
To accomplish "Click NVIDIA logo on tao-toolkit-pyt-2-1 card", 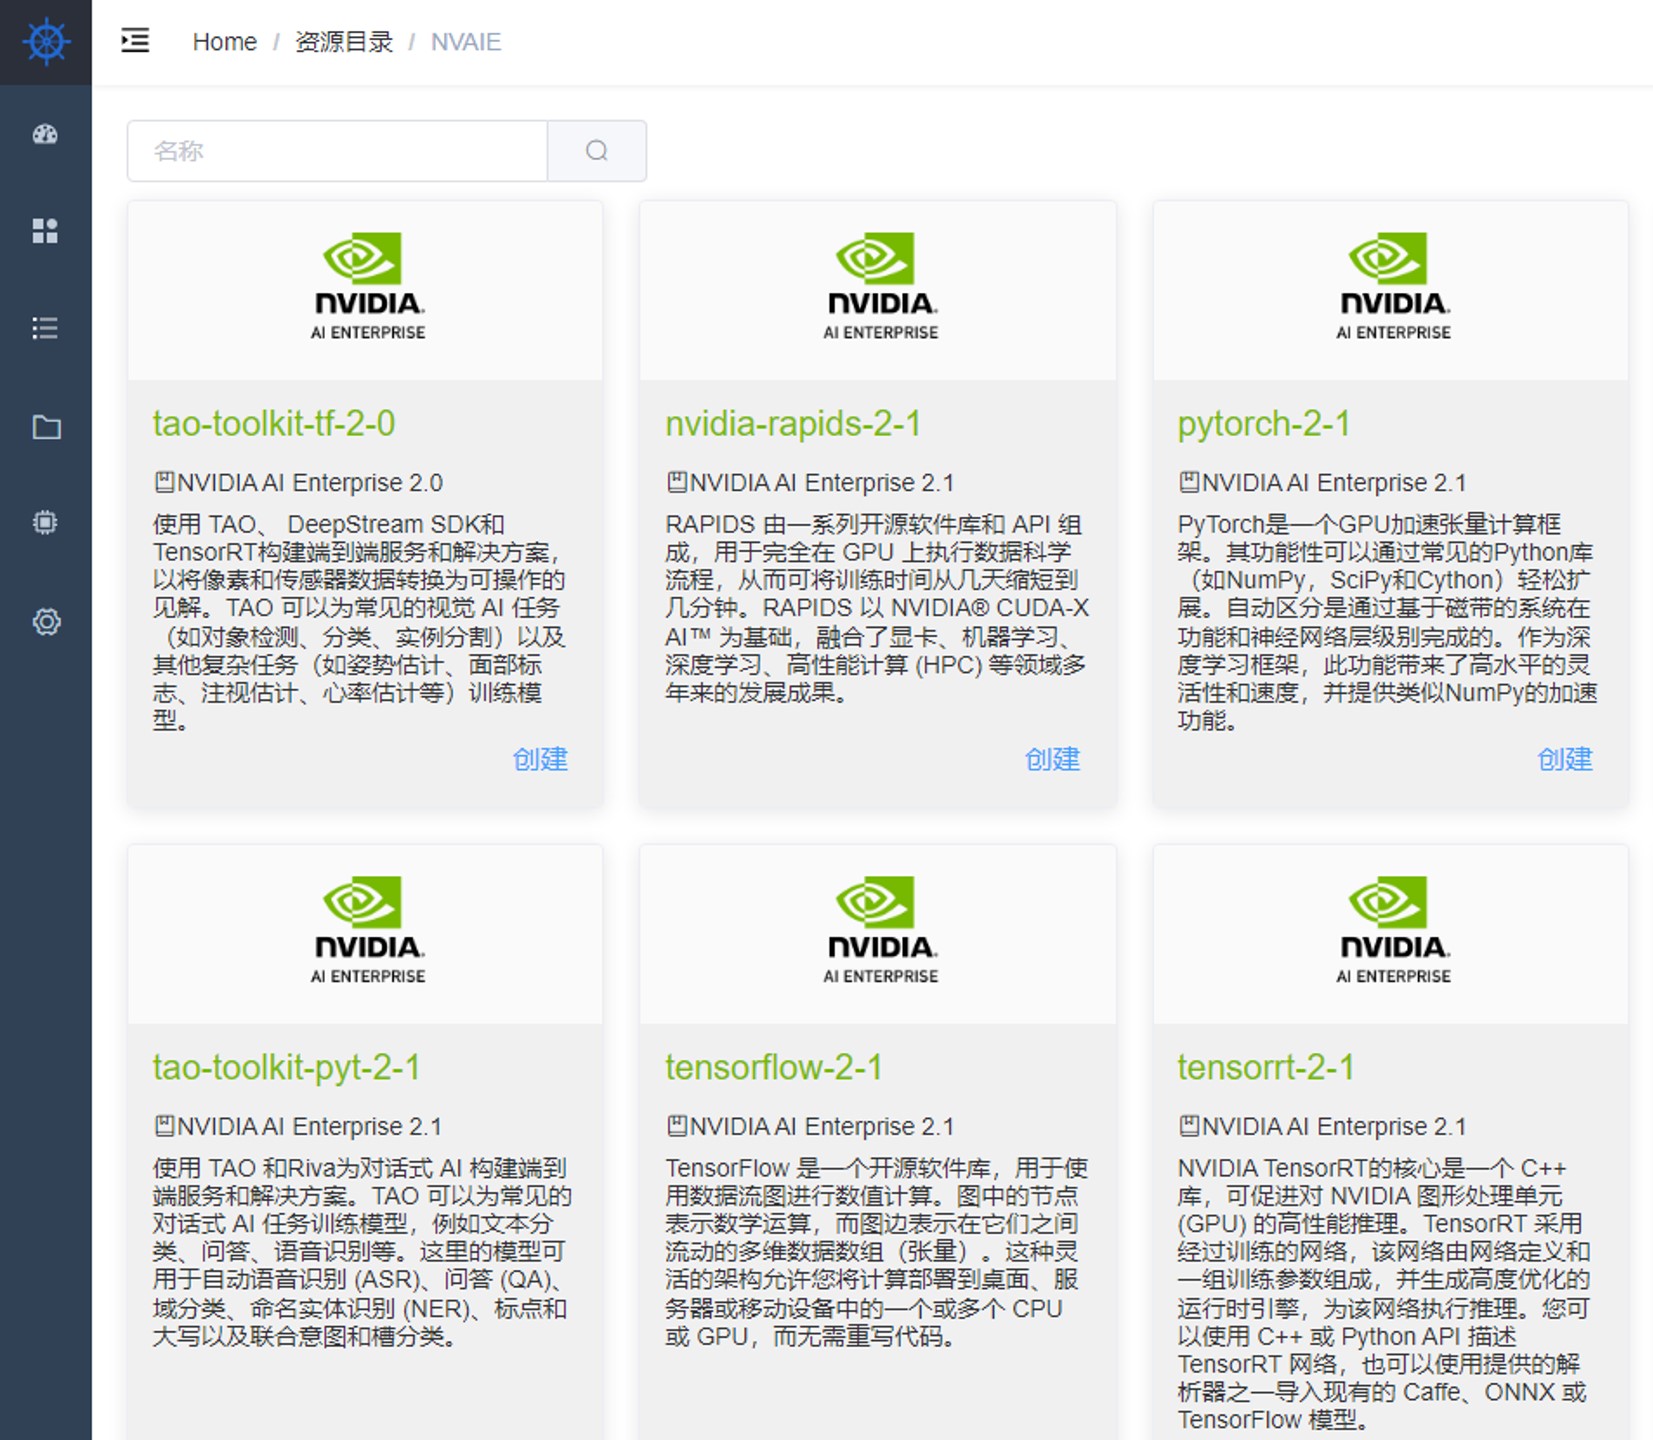I will point(367,931).
